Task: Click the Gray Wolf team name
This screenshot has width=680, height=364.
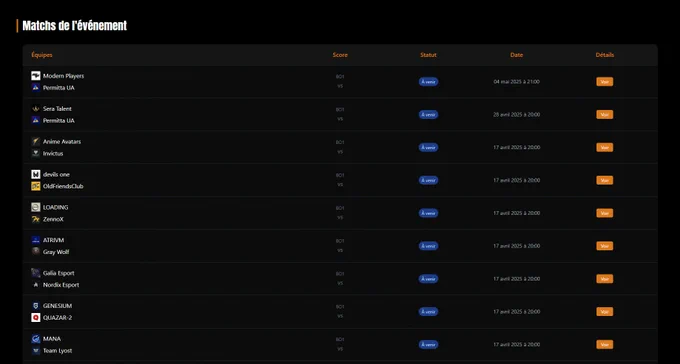Action: point(56,252)
